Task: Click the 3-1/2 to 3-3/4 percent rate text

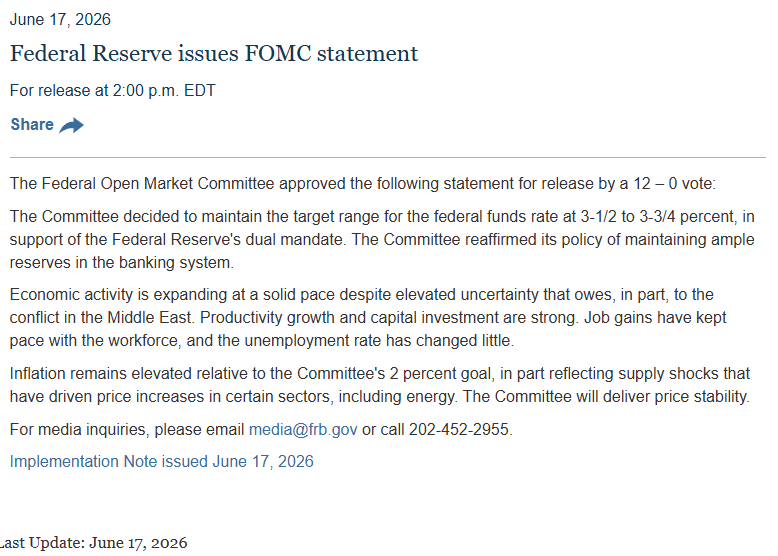Action: click(x=657, y=216)
